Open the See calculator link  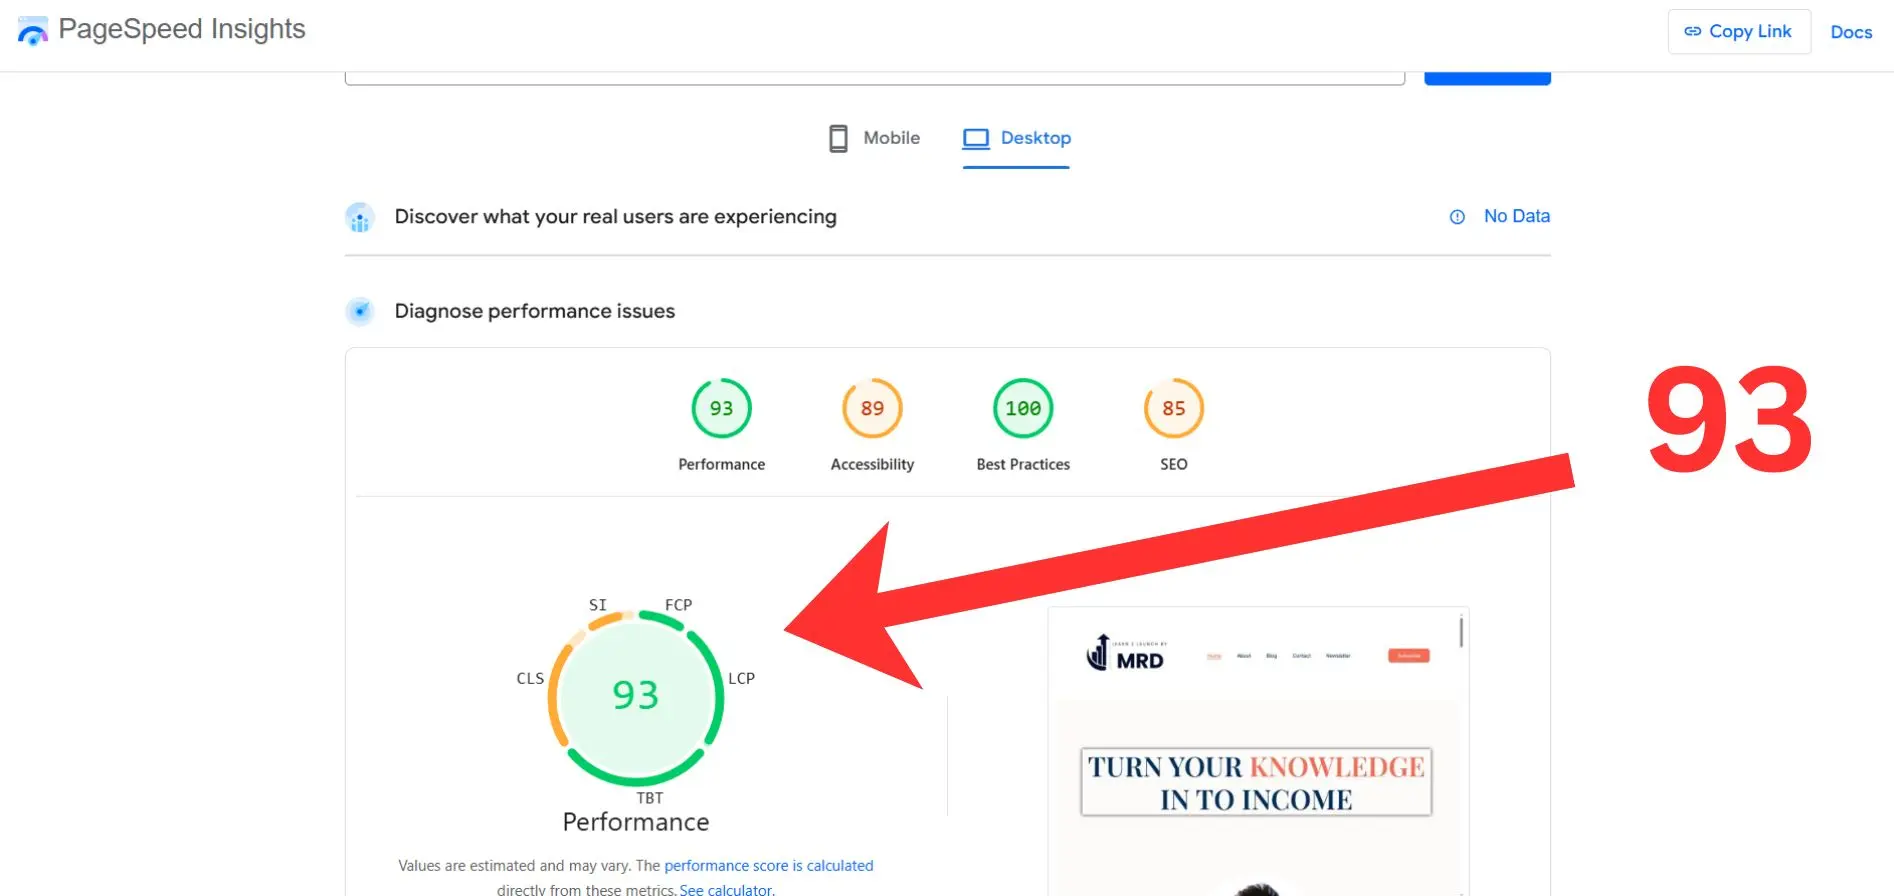726,889
